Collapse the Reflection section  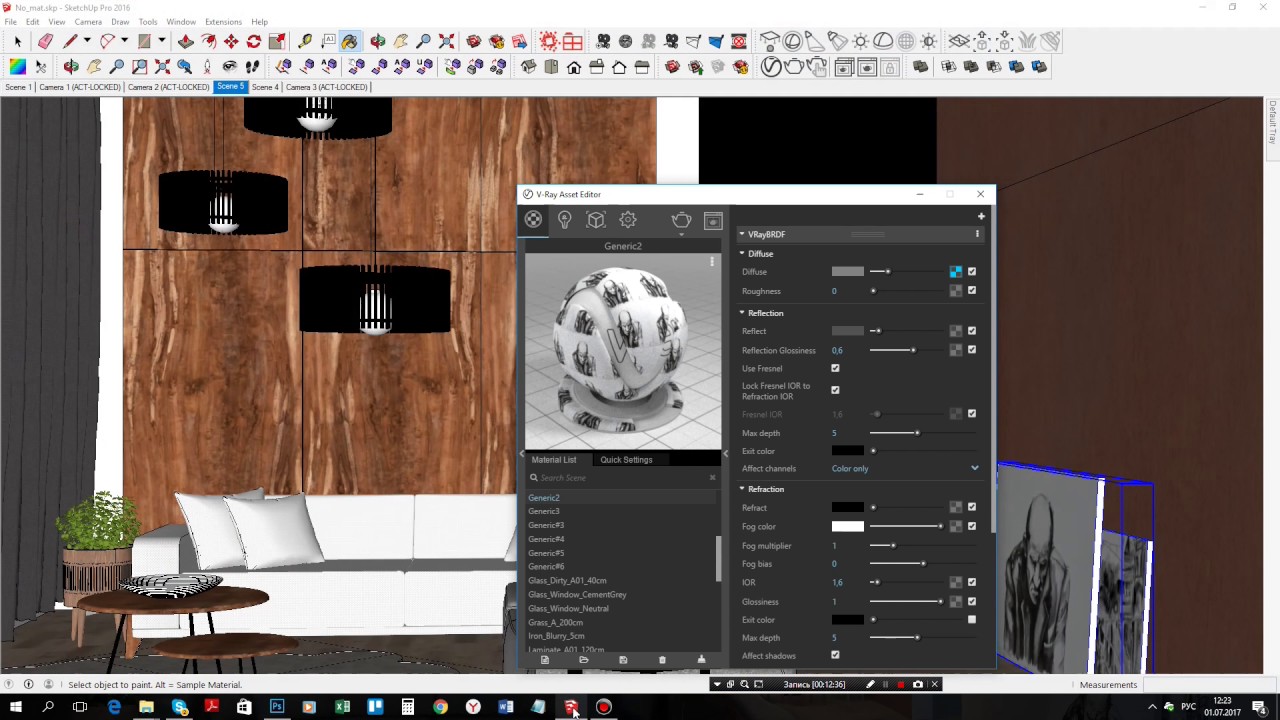pyautogui.click(x=742, y=313)
